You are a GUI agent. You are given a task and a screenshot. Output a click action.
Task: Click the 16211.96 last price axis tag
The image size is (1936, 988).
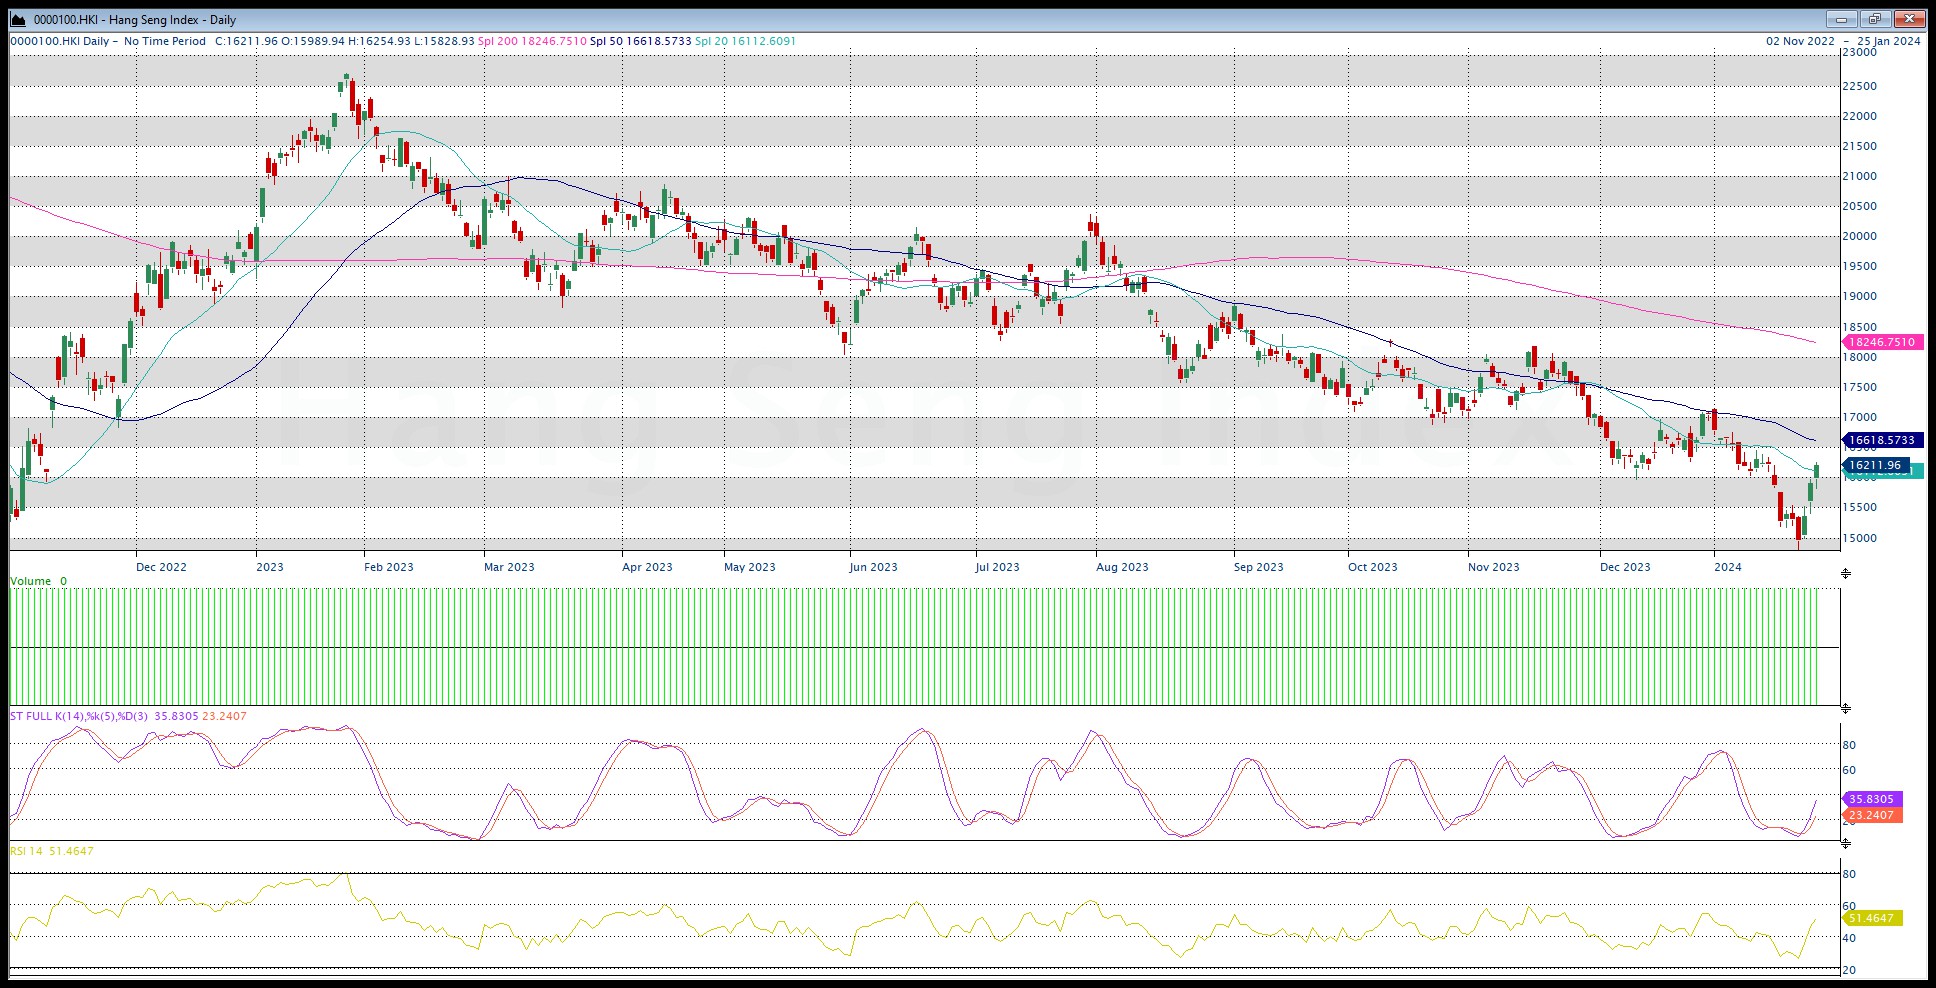point(1875,465)
